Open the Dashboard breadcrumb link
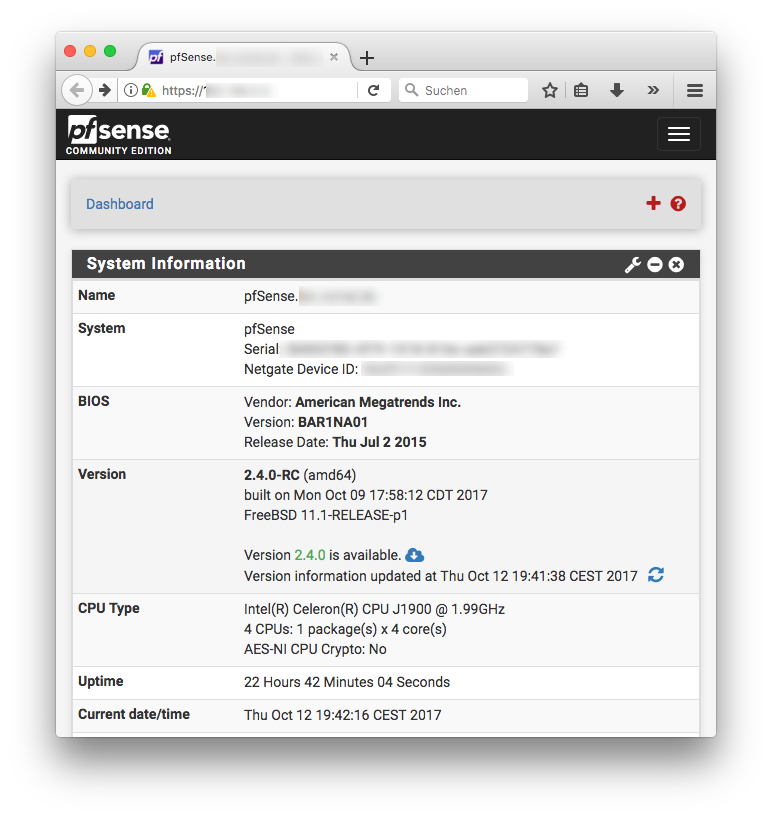Viewport: 772px width, 817px height. (x=120, y=204)
